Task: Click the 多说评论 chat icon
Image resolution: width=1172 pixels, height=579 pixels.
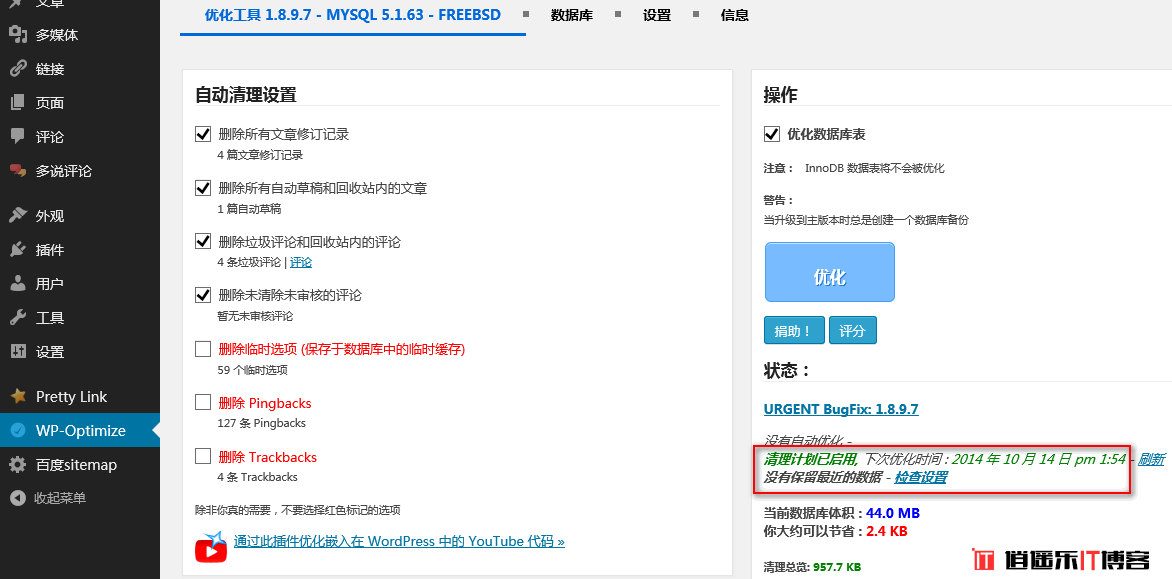Action: coord(18,171)
